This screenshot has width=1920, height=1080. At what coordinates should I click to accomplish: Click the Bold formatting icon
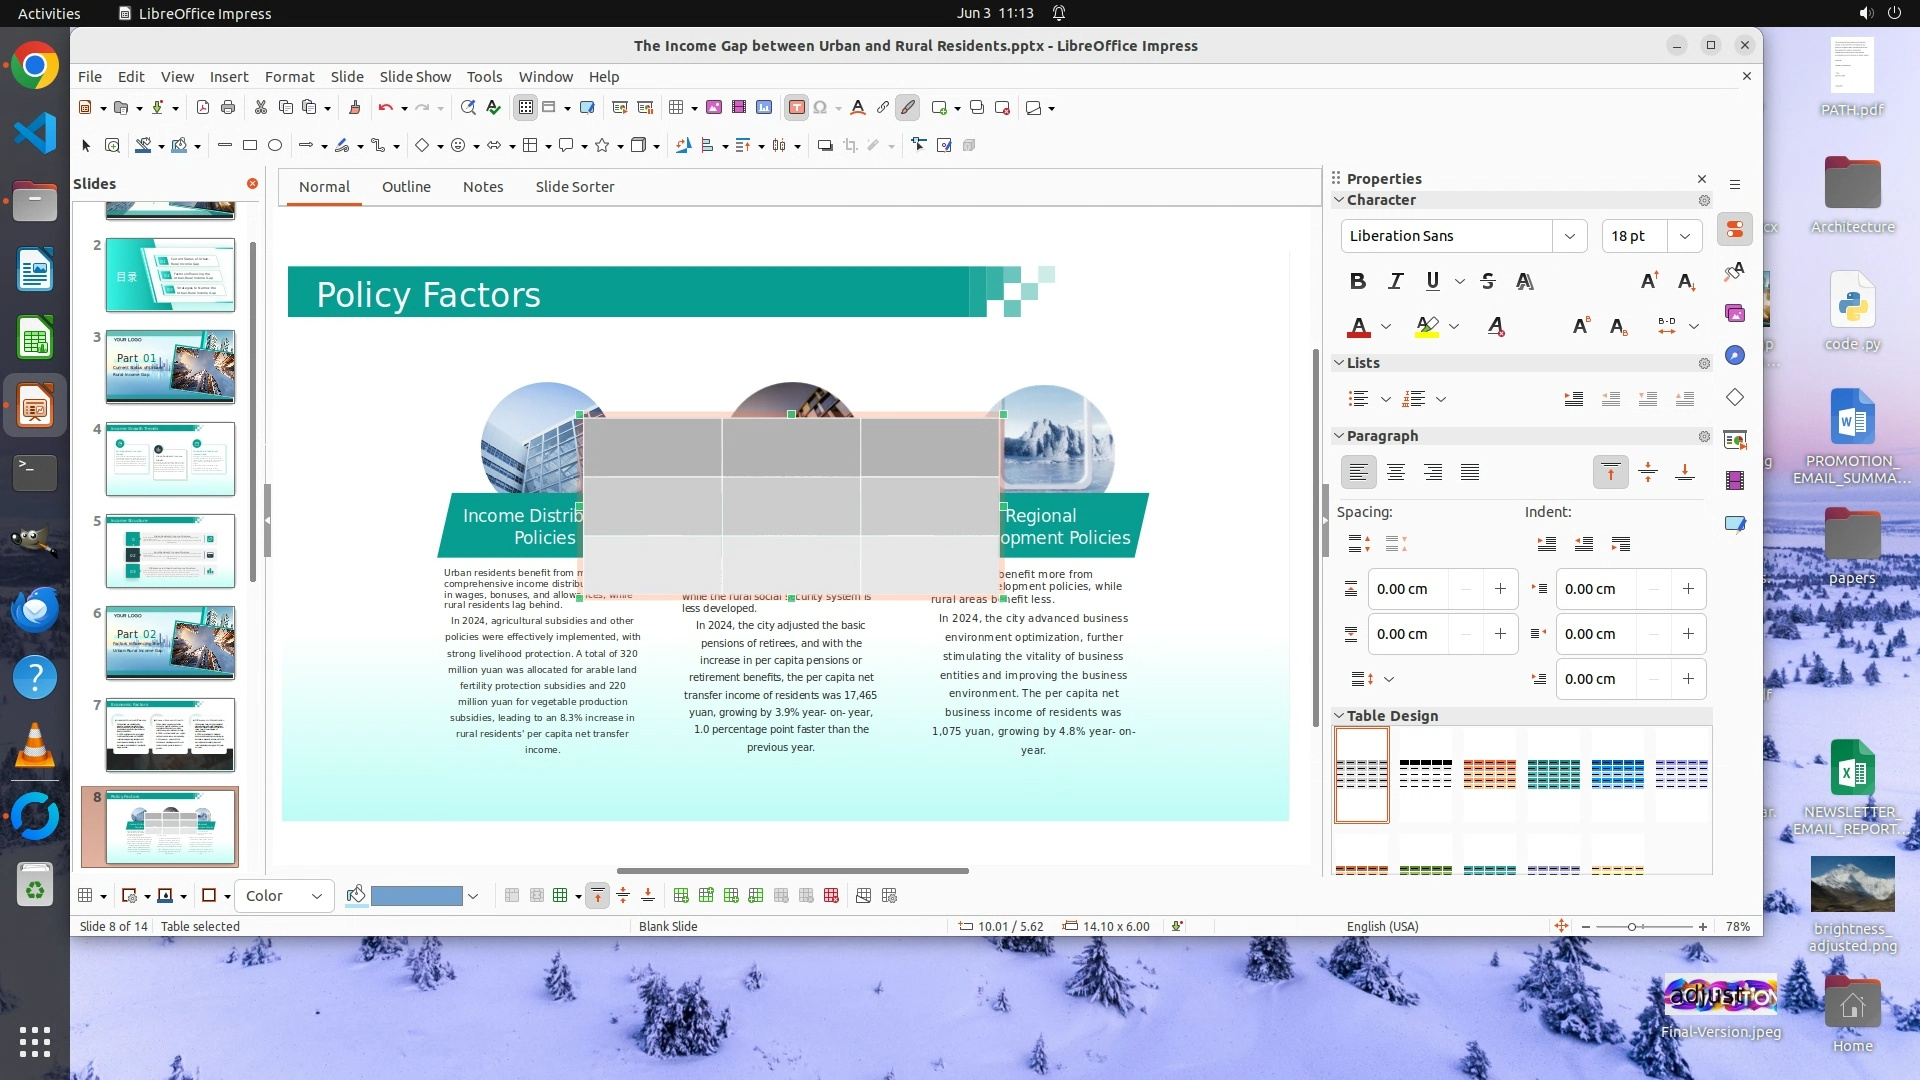1357,281
